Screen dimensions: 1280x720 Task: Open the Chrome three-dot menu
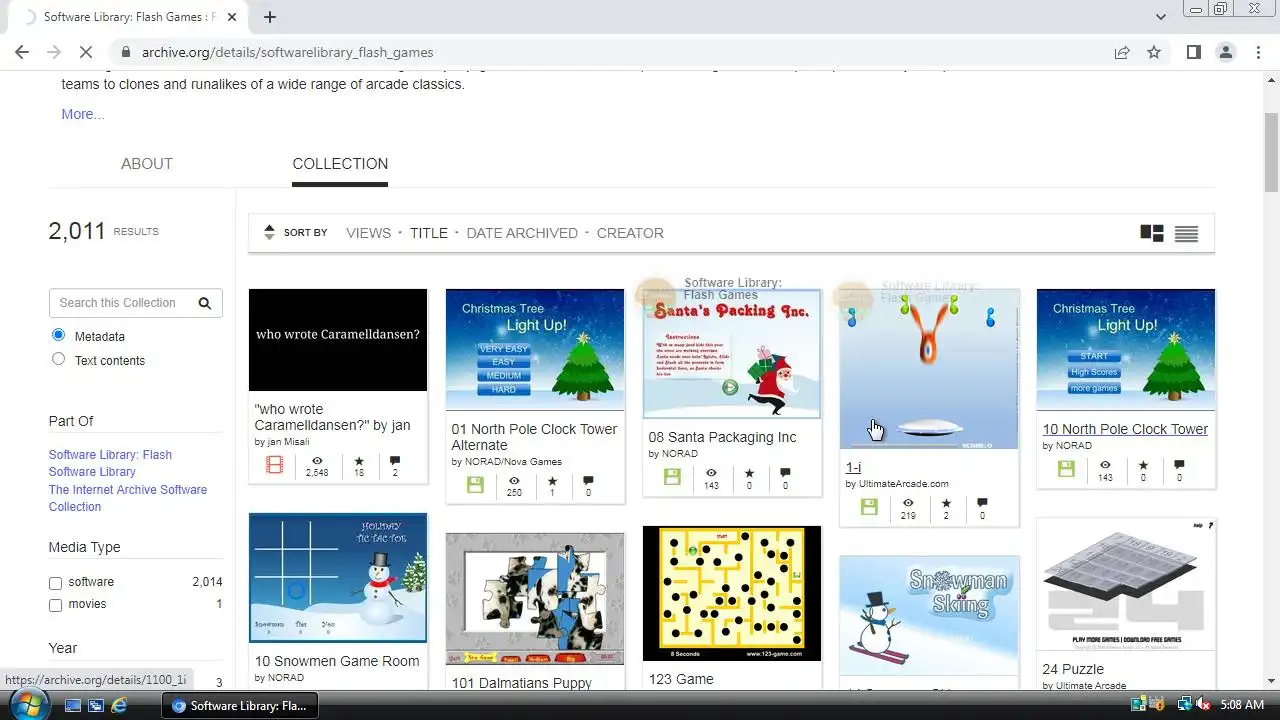click(1258, 52)
